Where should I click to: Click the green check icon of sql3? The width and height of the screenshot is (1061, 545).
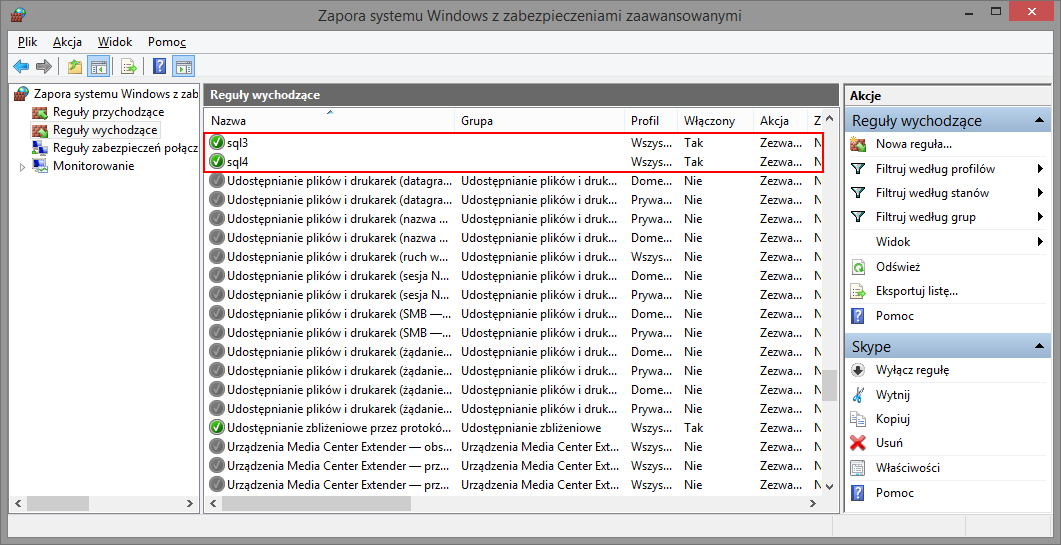(217, 143)
